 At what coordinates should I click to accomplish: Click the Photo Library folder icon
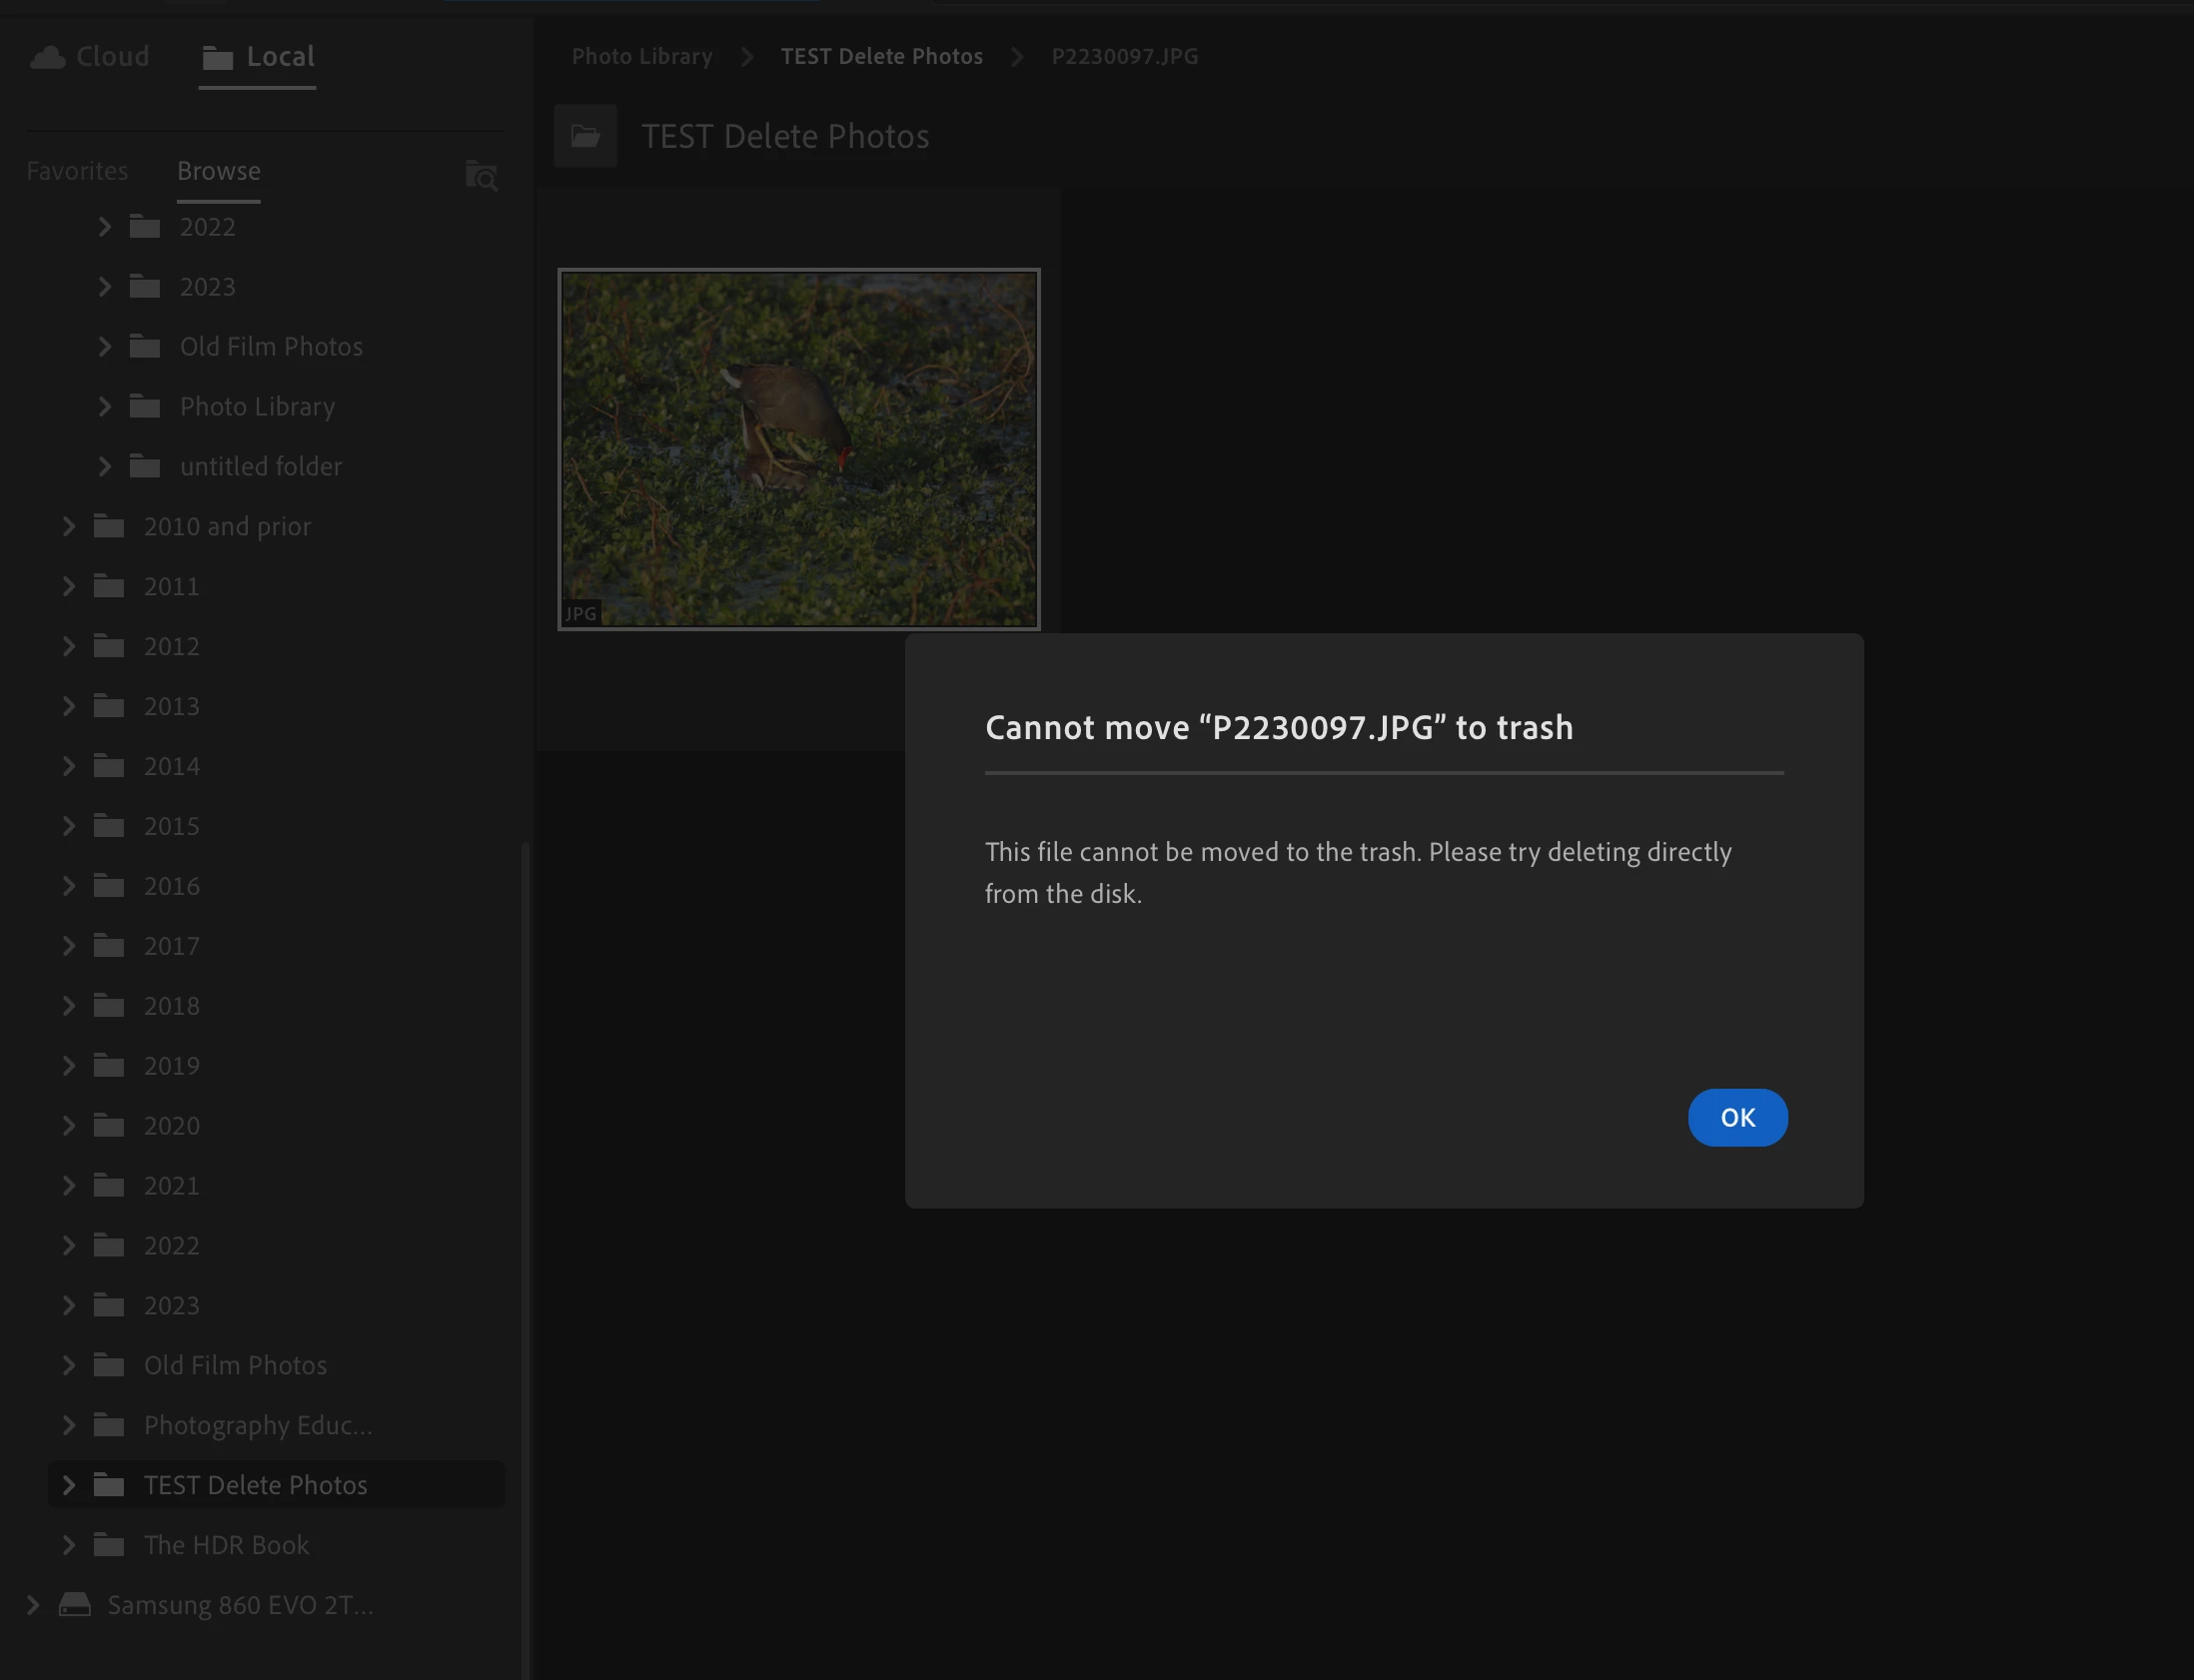[145, 406]
